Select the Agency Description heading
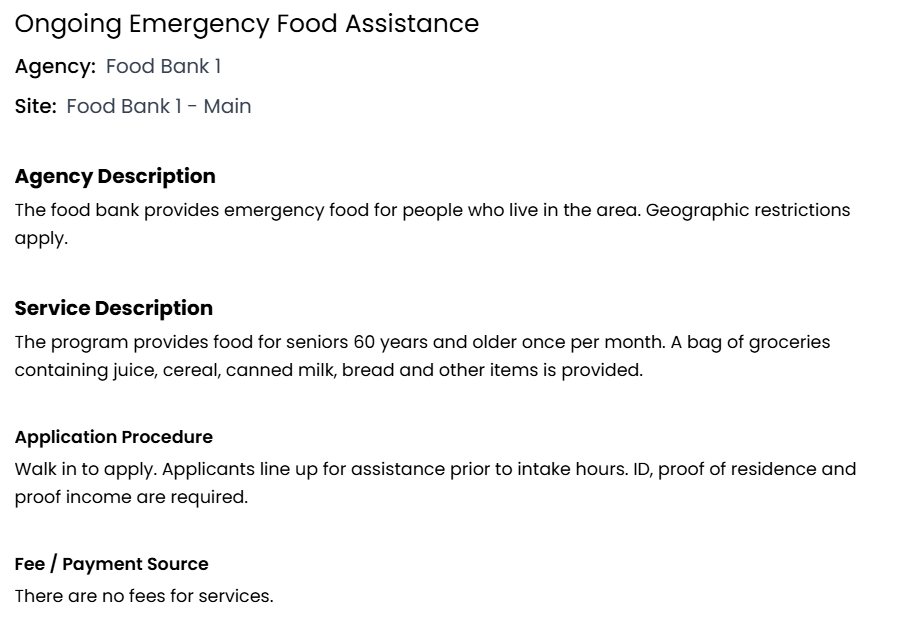 [x=115, y=177]
